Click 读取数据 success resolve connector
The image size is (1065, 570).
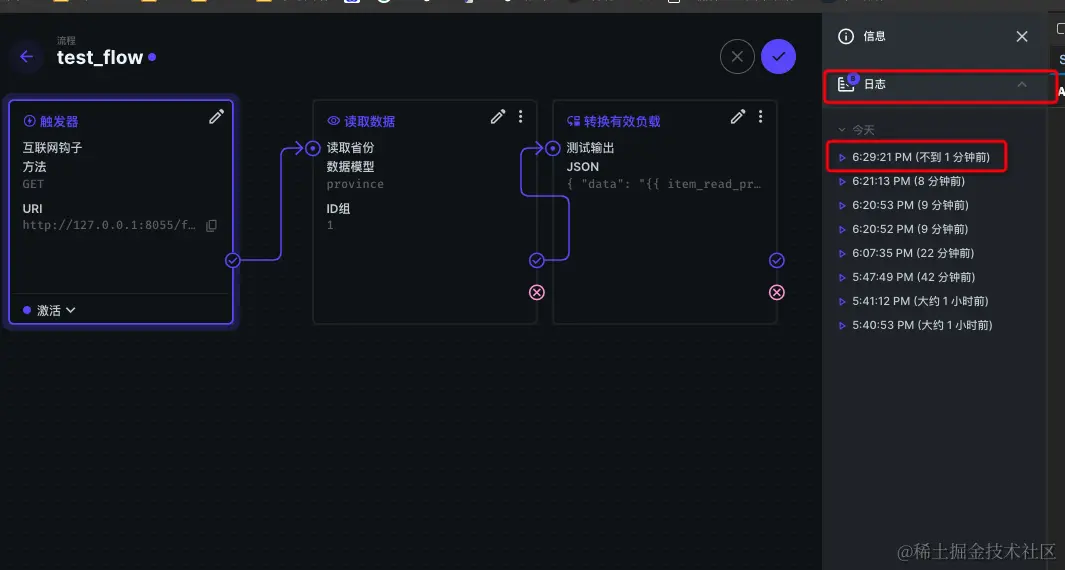537,260
